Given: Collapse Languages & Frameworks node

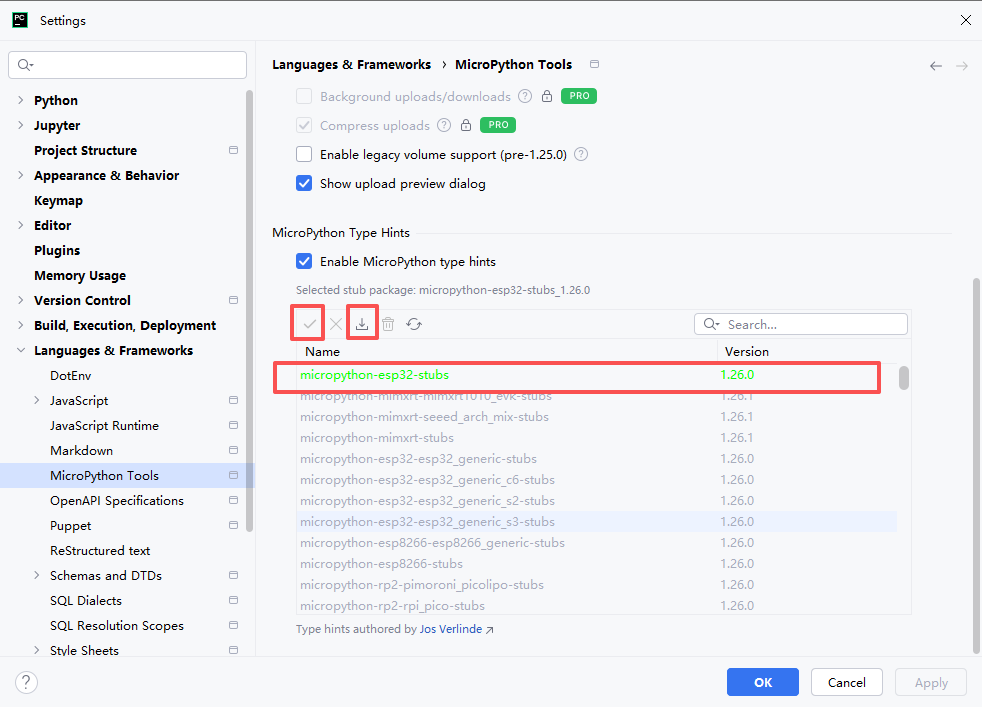Looking at the screenshot, I should (x=21, y=350).
